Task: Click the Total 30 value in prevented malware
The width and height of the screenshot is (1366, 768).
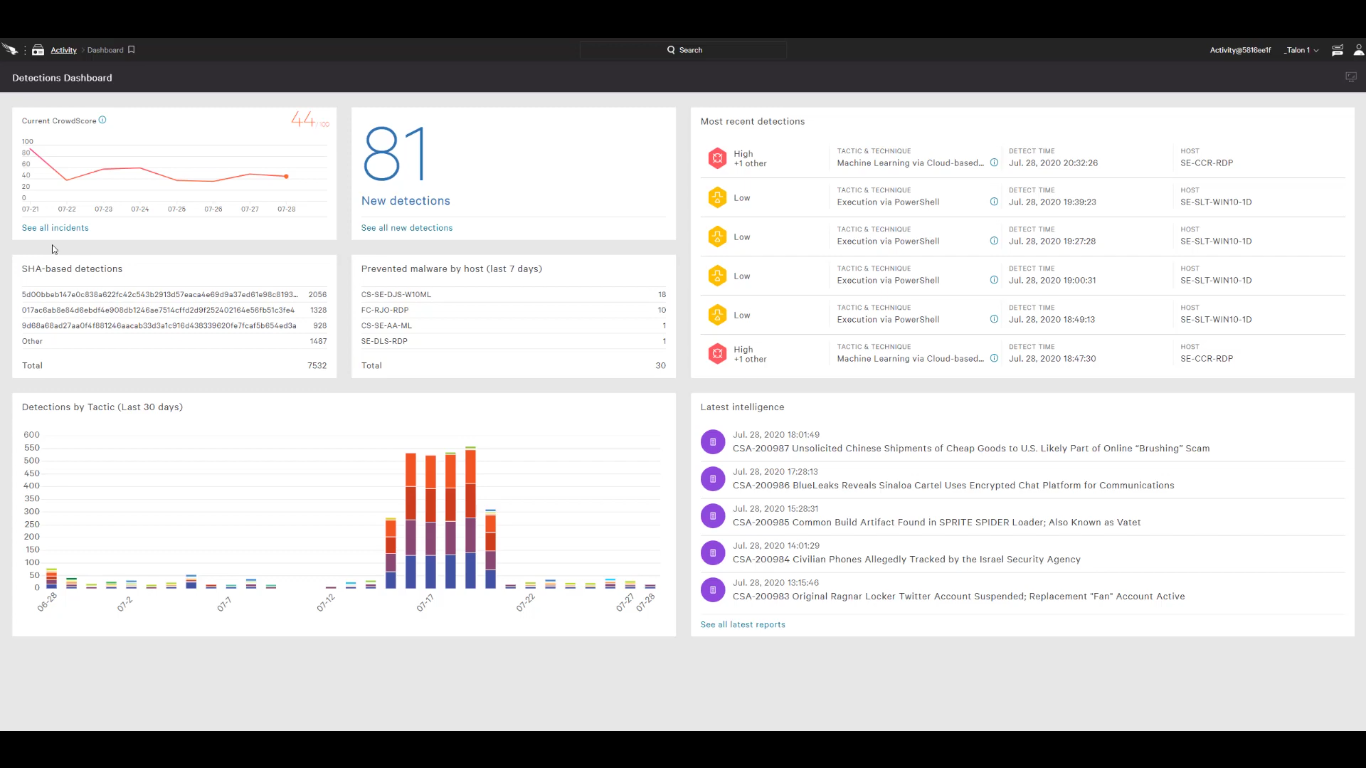Action: click(660, 365)
